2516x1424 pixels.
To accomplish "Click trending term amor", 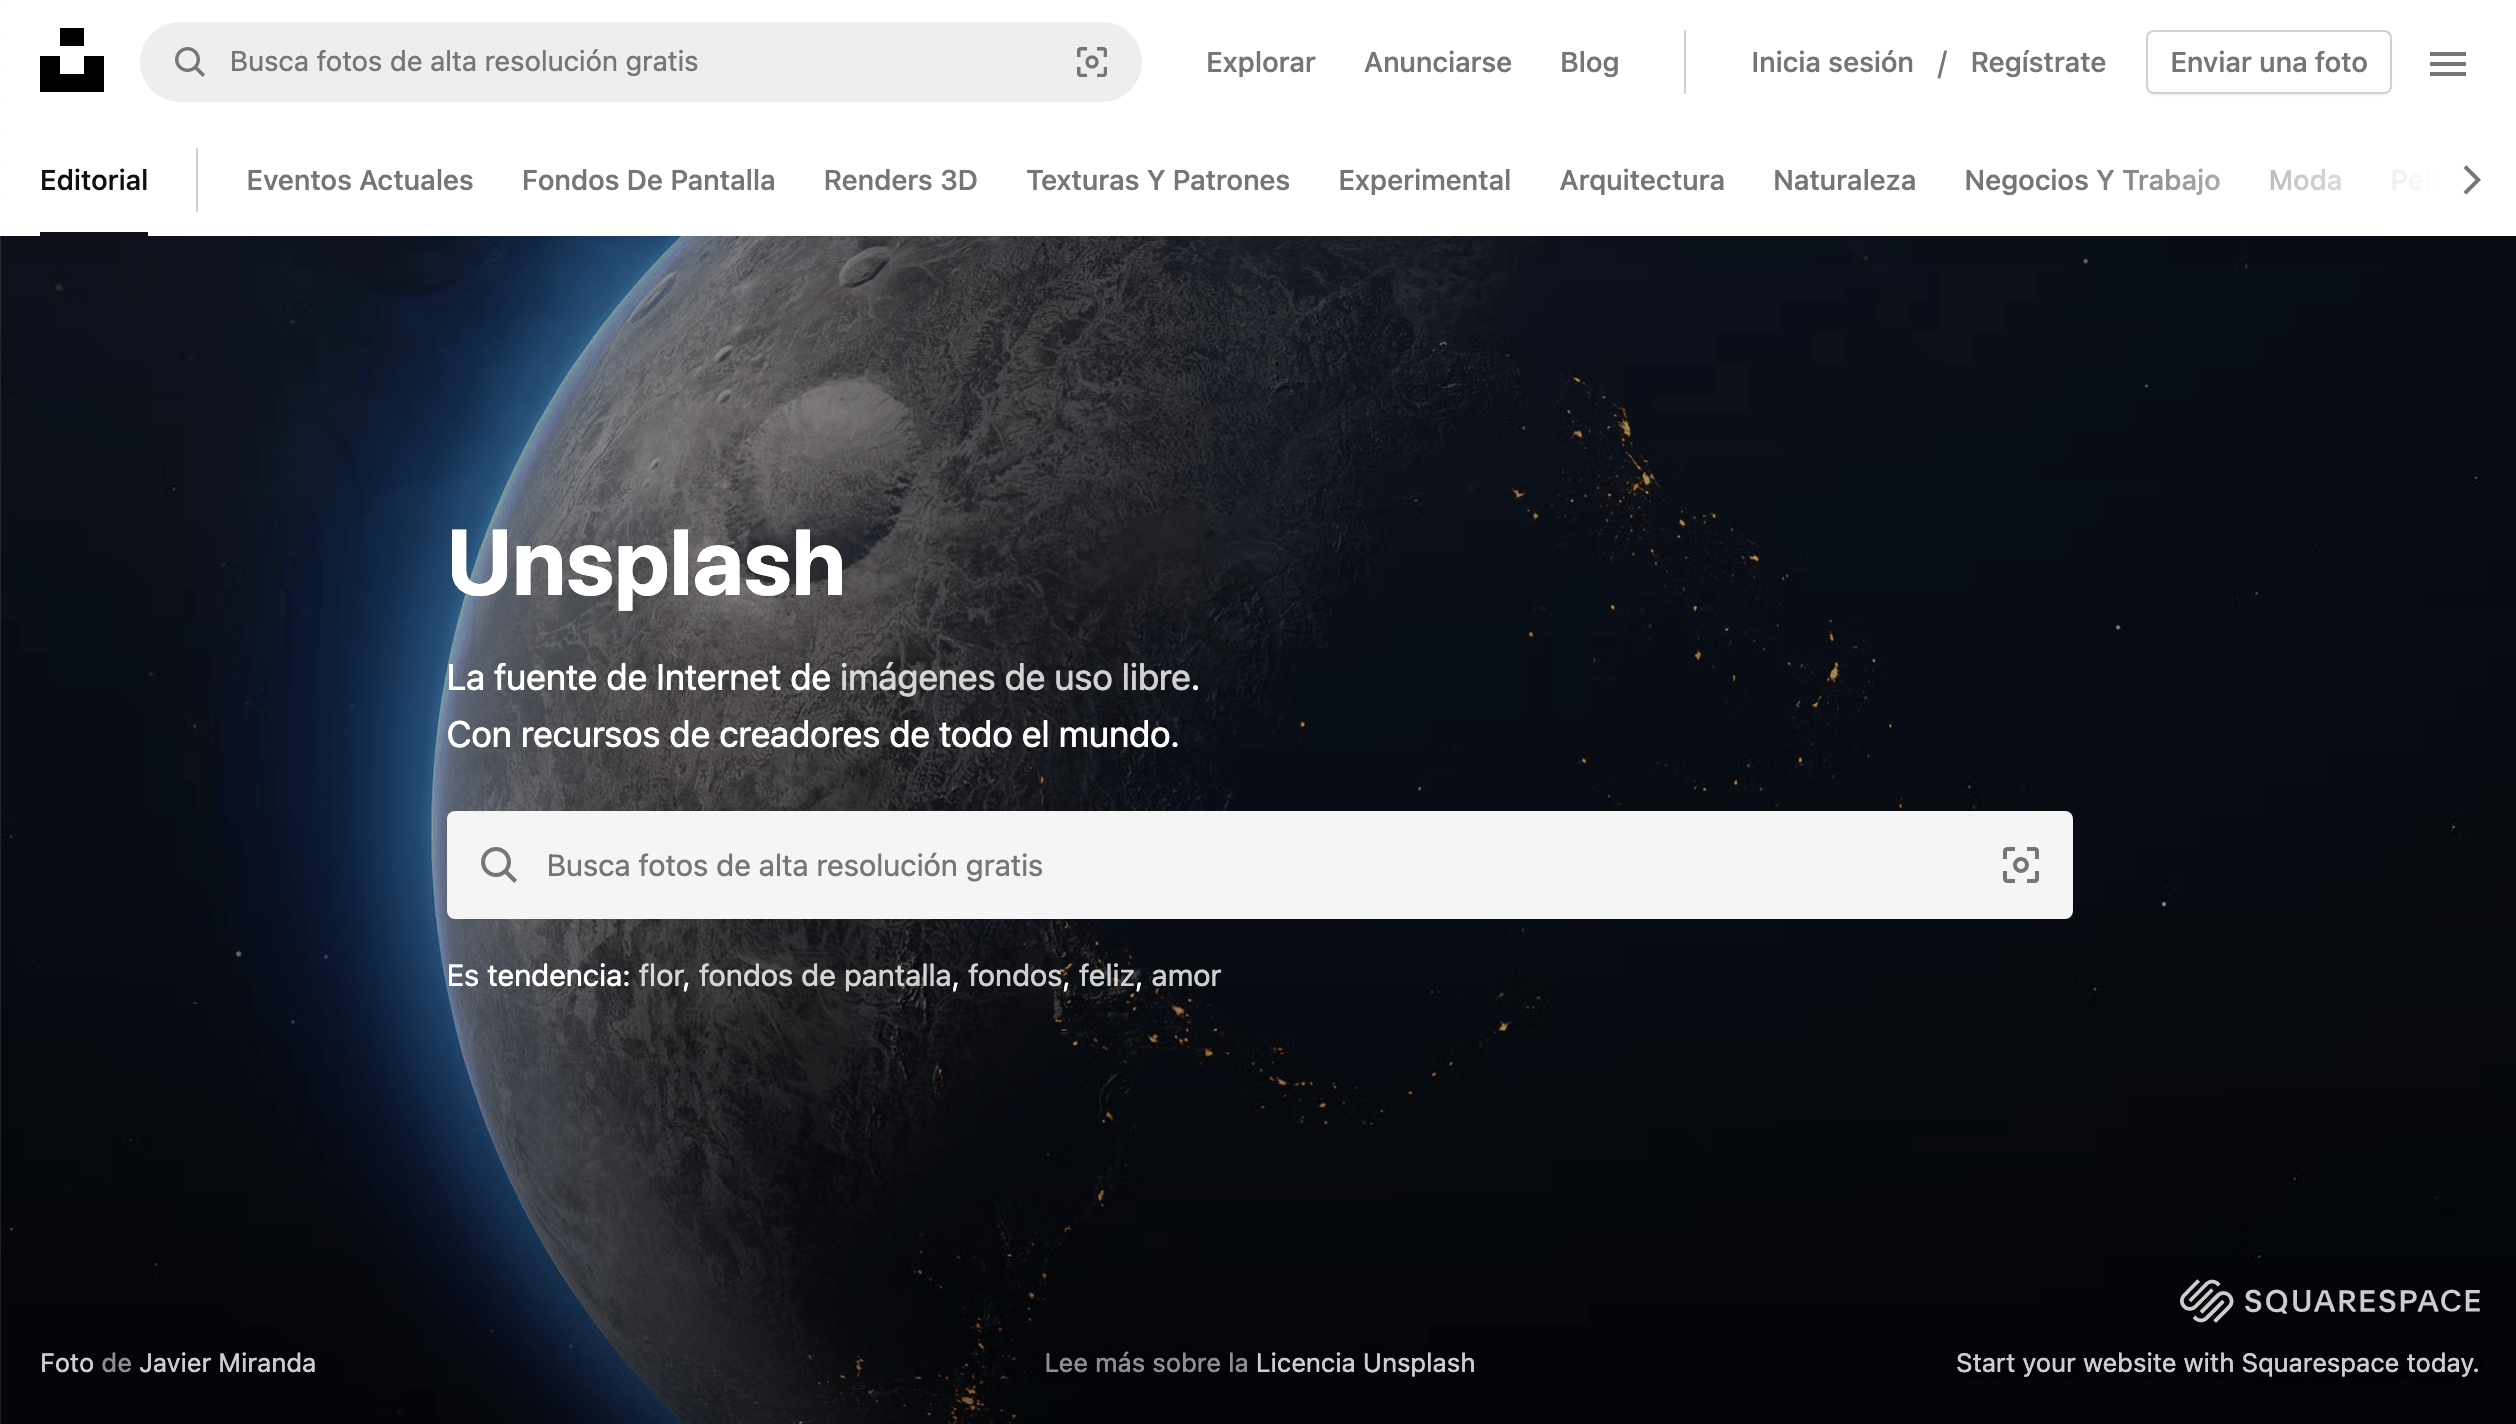I will [x=1185, y=975].
